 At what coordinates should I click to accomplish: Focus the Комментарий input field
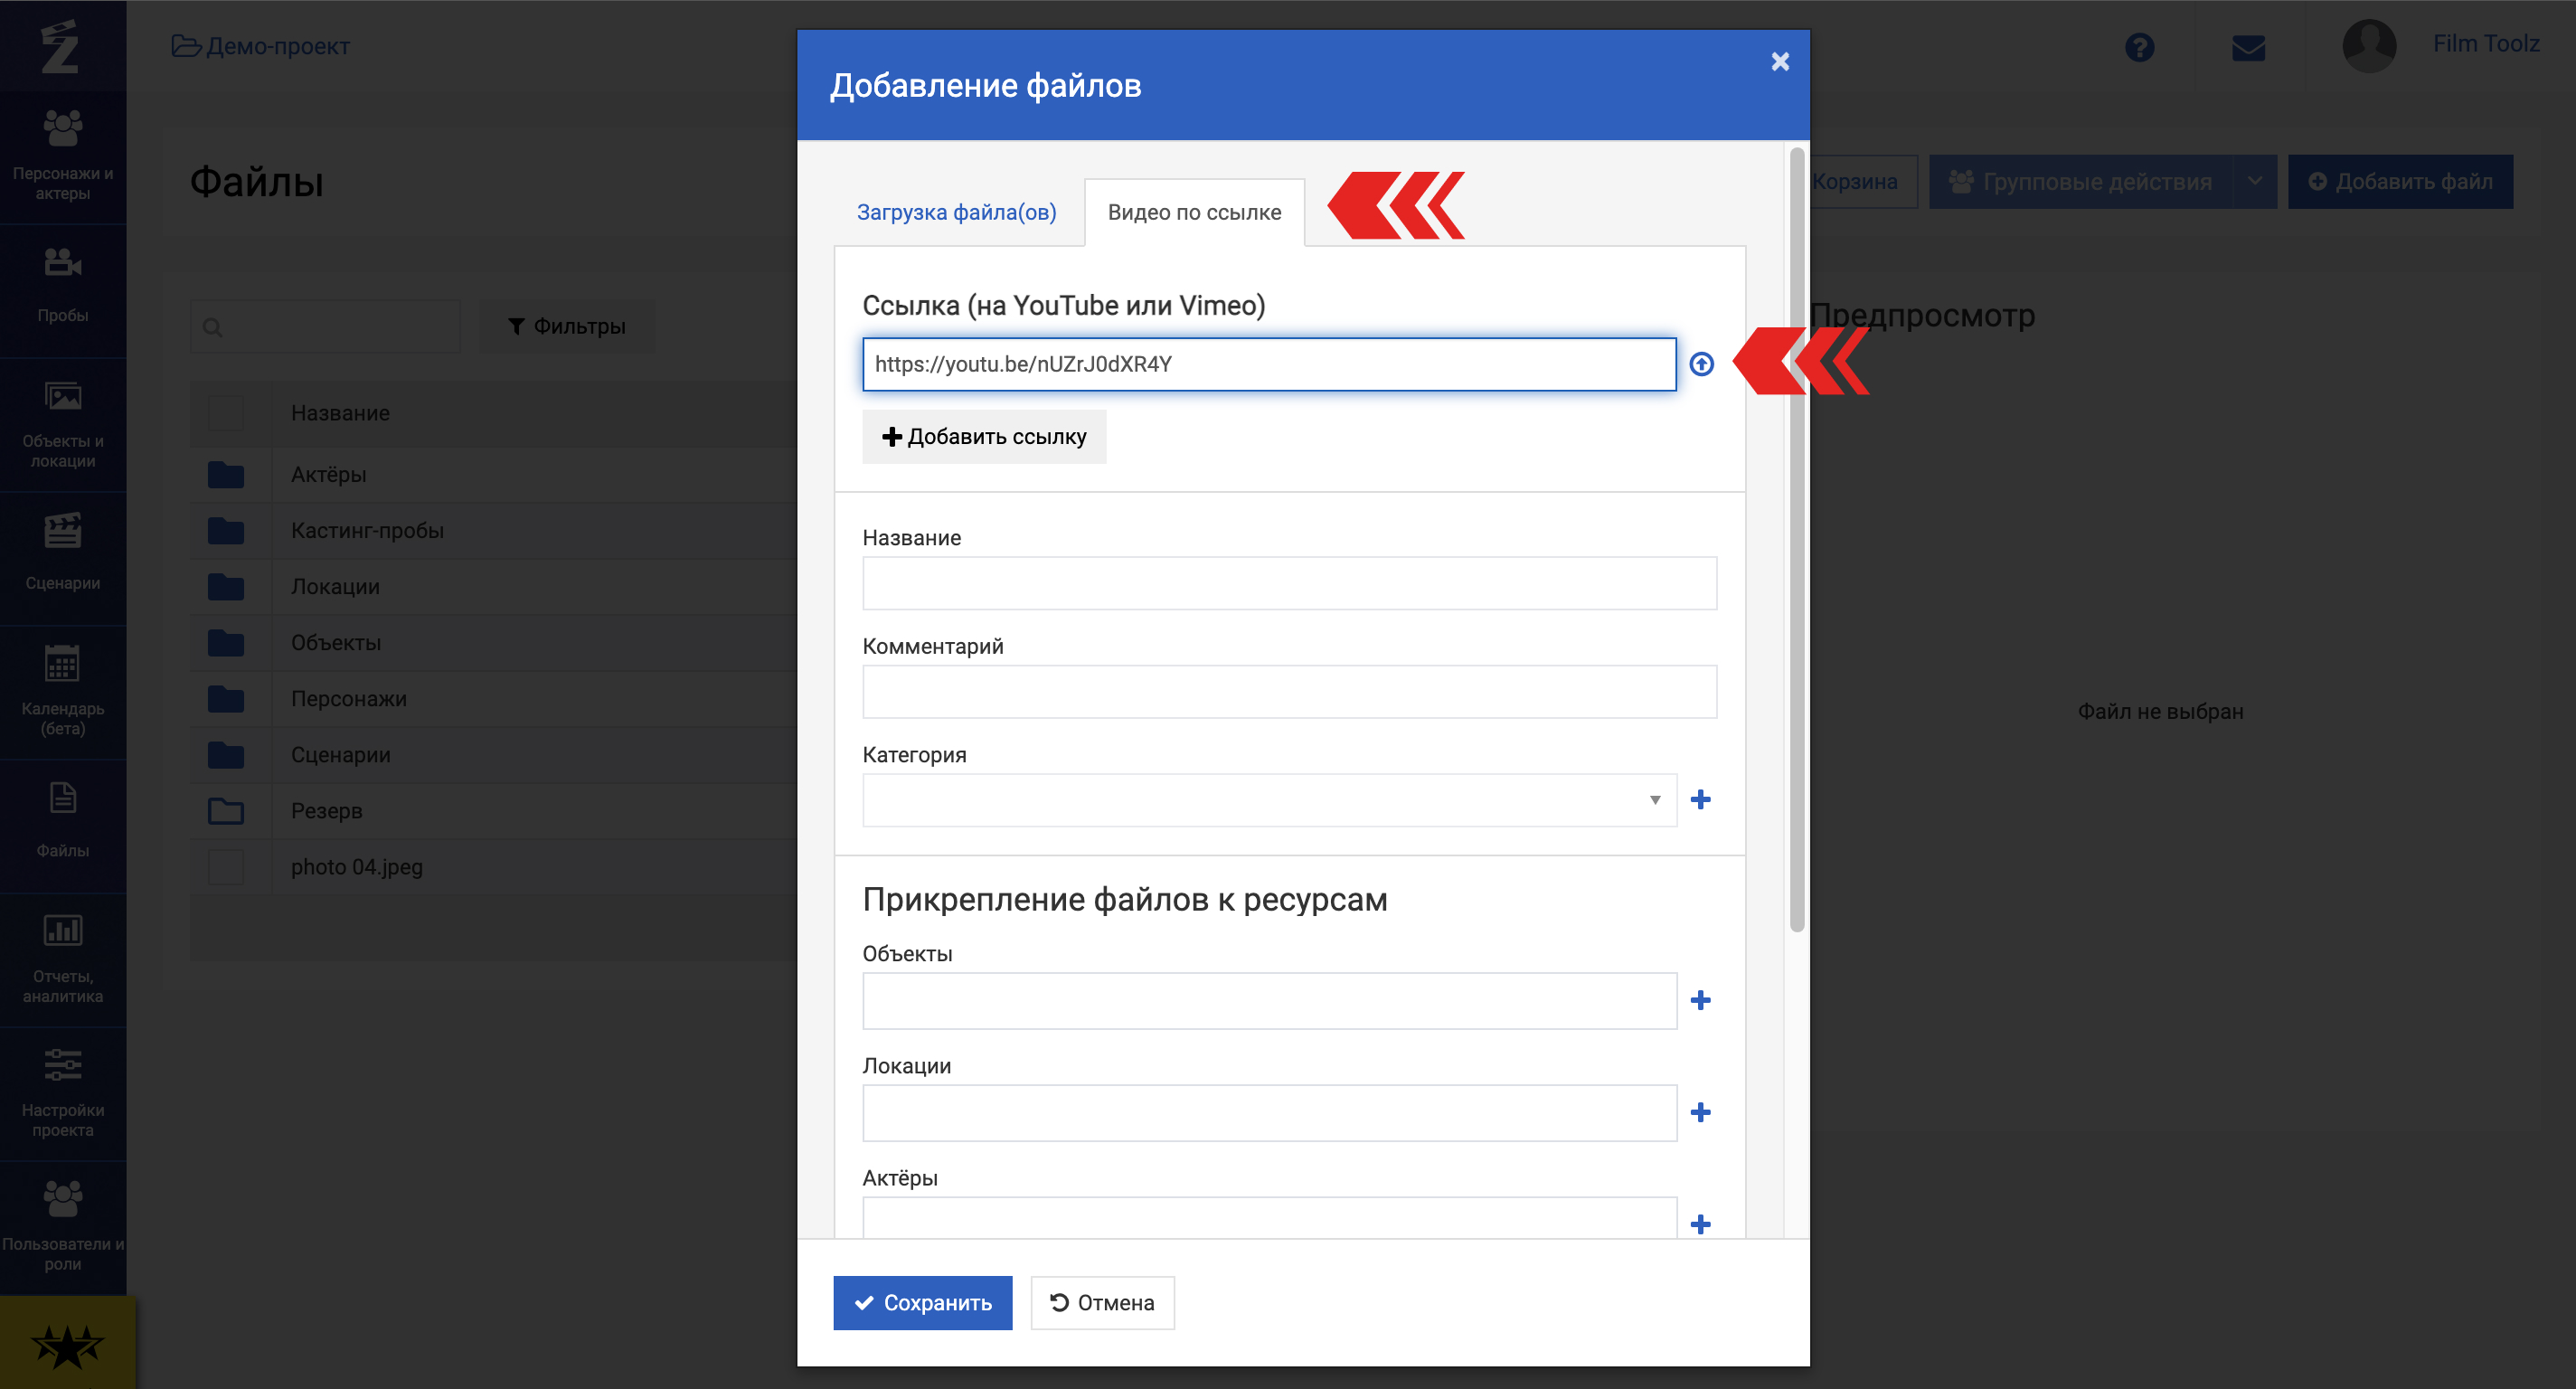point(1289,692)
